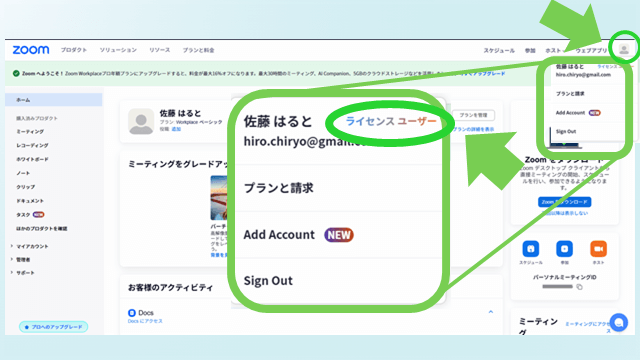Open the profile avatar icon in the top bar

(x=624, y=49)
